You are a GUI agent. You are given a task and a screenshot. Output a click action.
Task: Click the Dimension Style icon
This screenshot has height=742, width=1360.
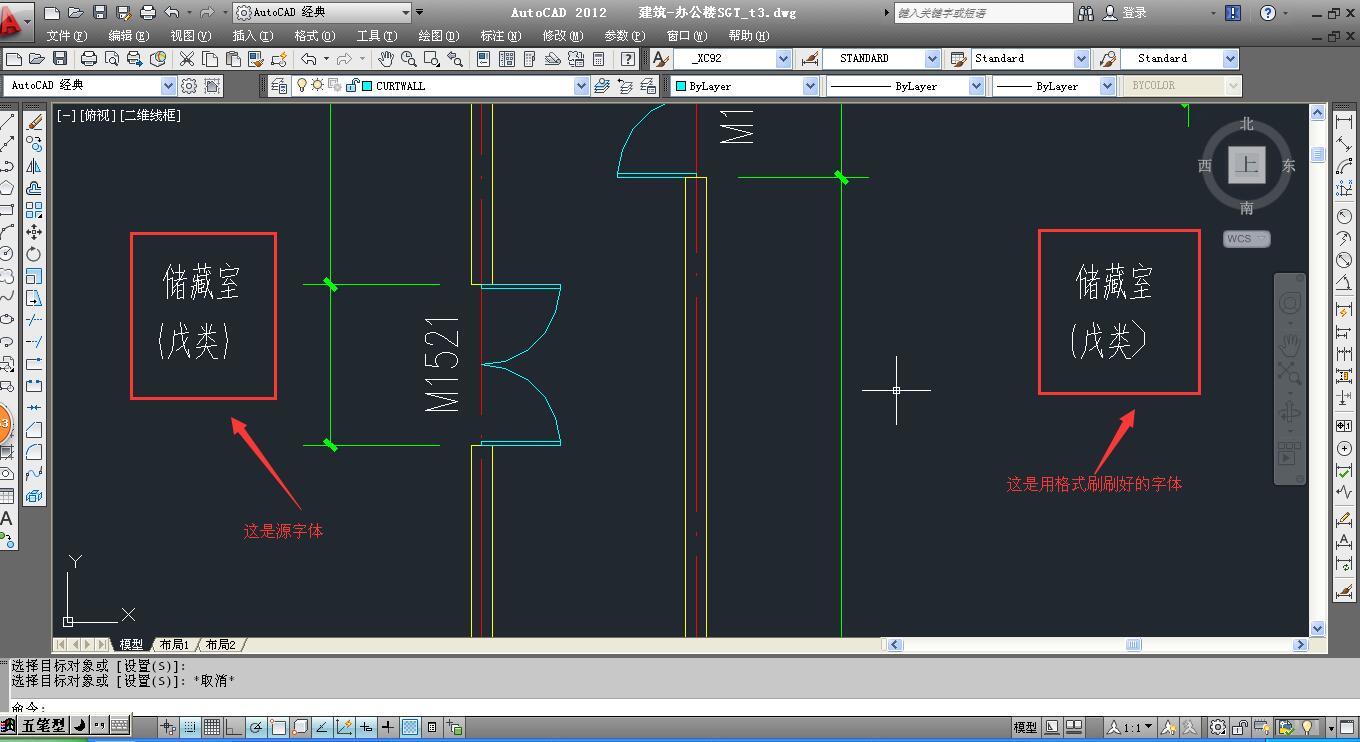[809, 59]
